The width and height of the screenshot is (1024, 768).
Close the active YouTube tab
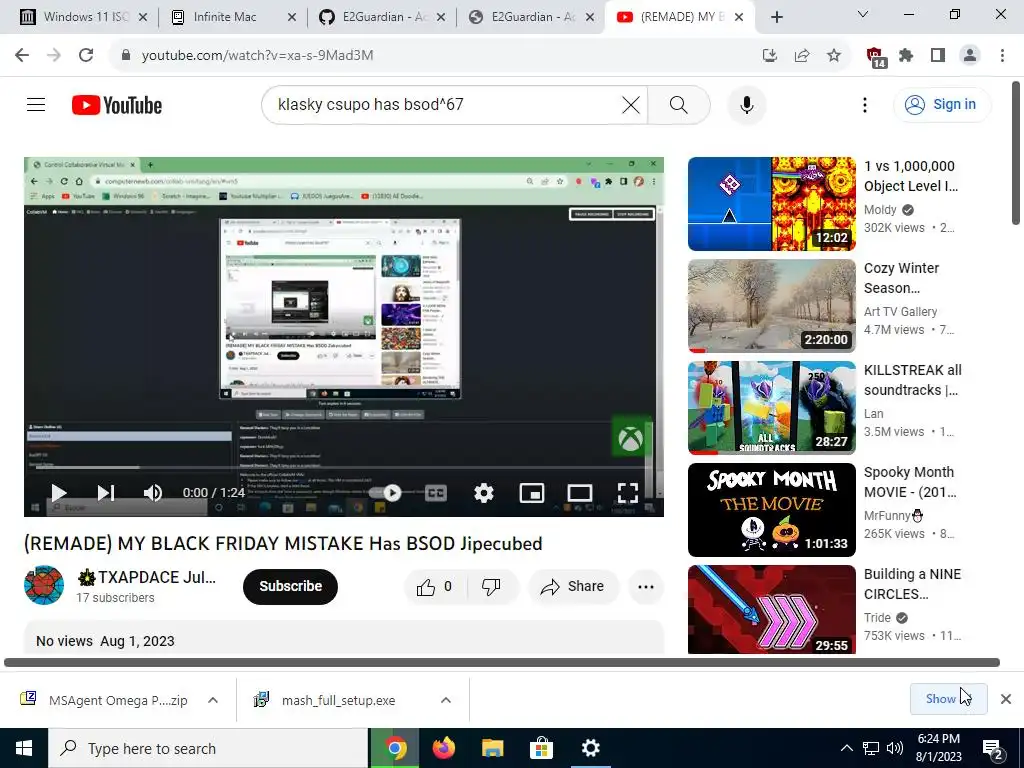pyautogui.click(x=739, y=17)
